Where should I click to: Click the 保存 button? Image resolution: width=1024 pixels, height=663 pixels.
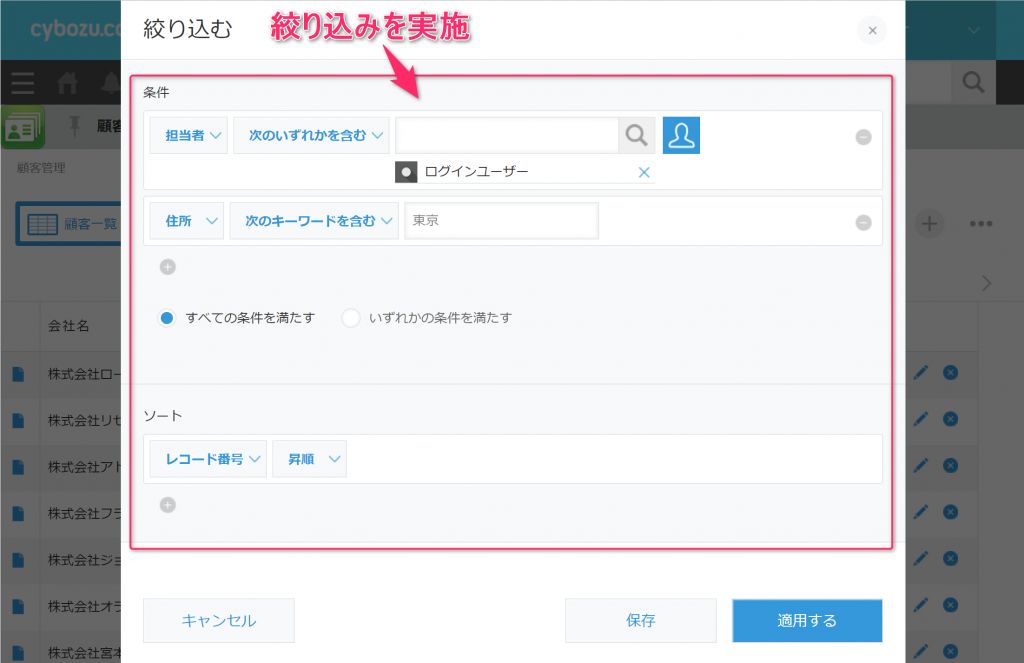[641, 621]
